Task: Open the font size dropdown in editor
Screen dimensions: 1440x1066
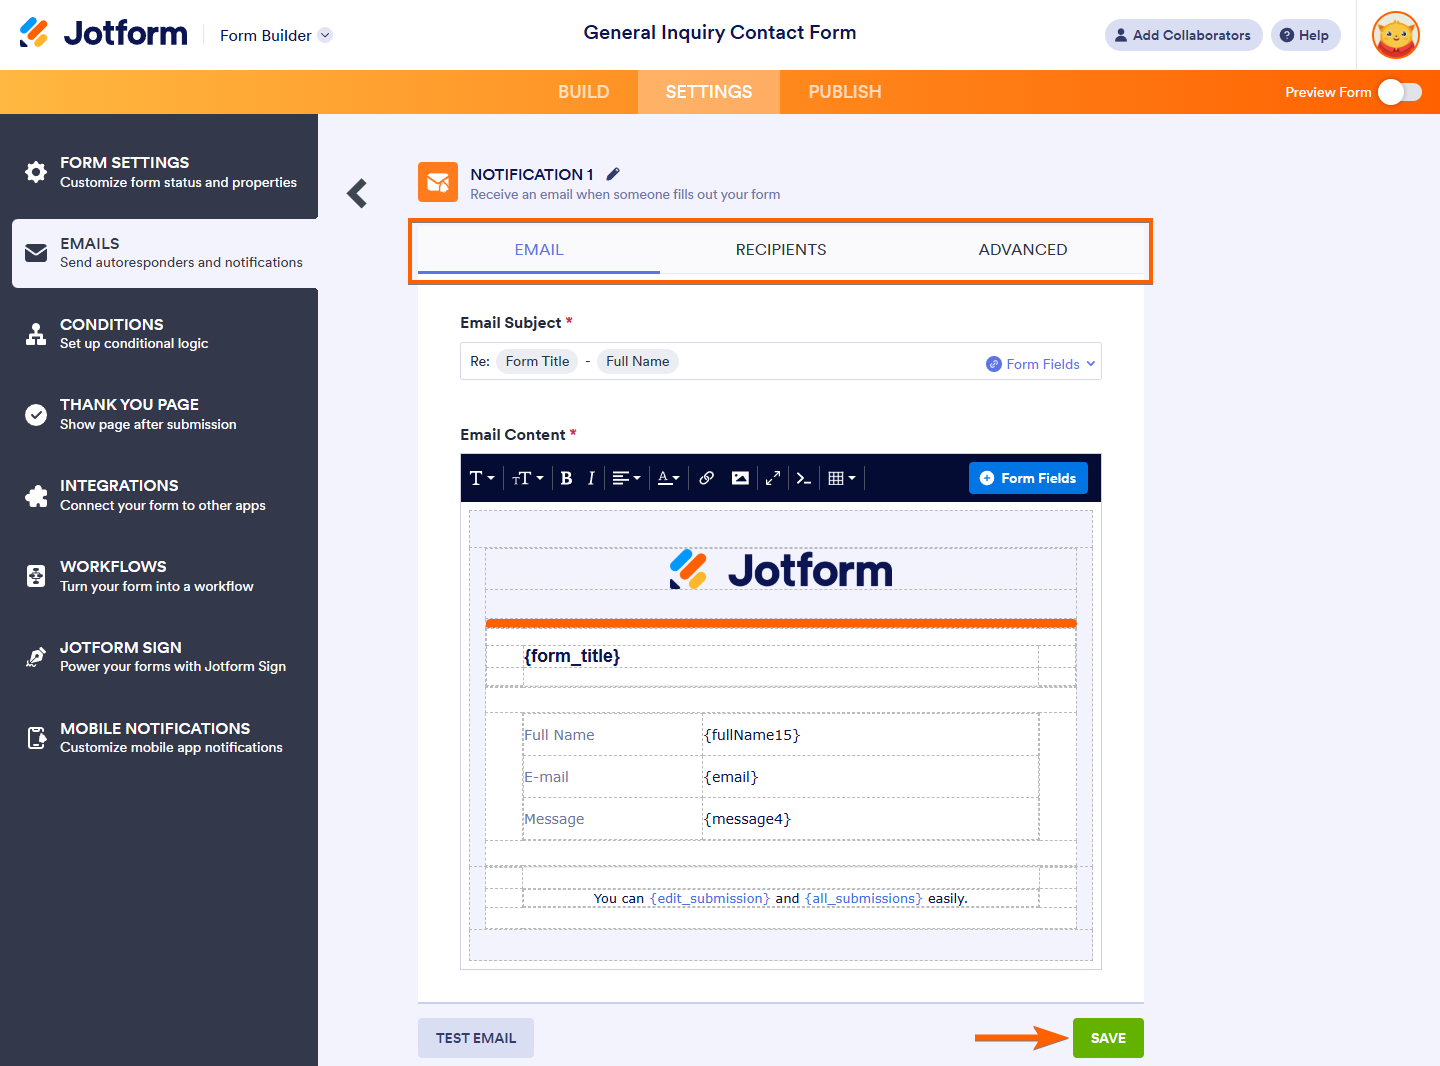Action: pos(528,478)
